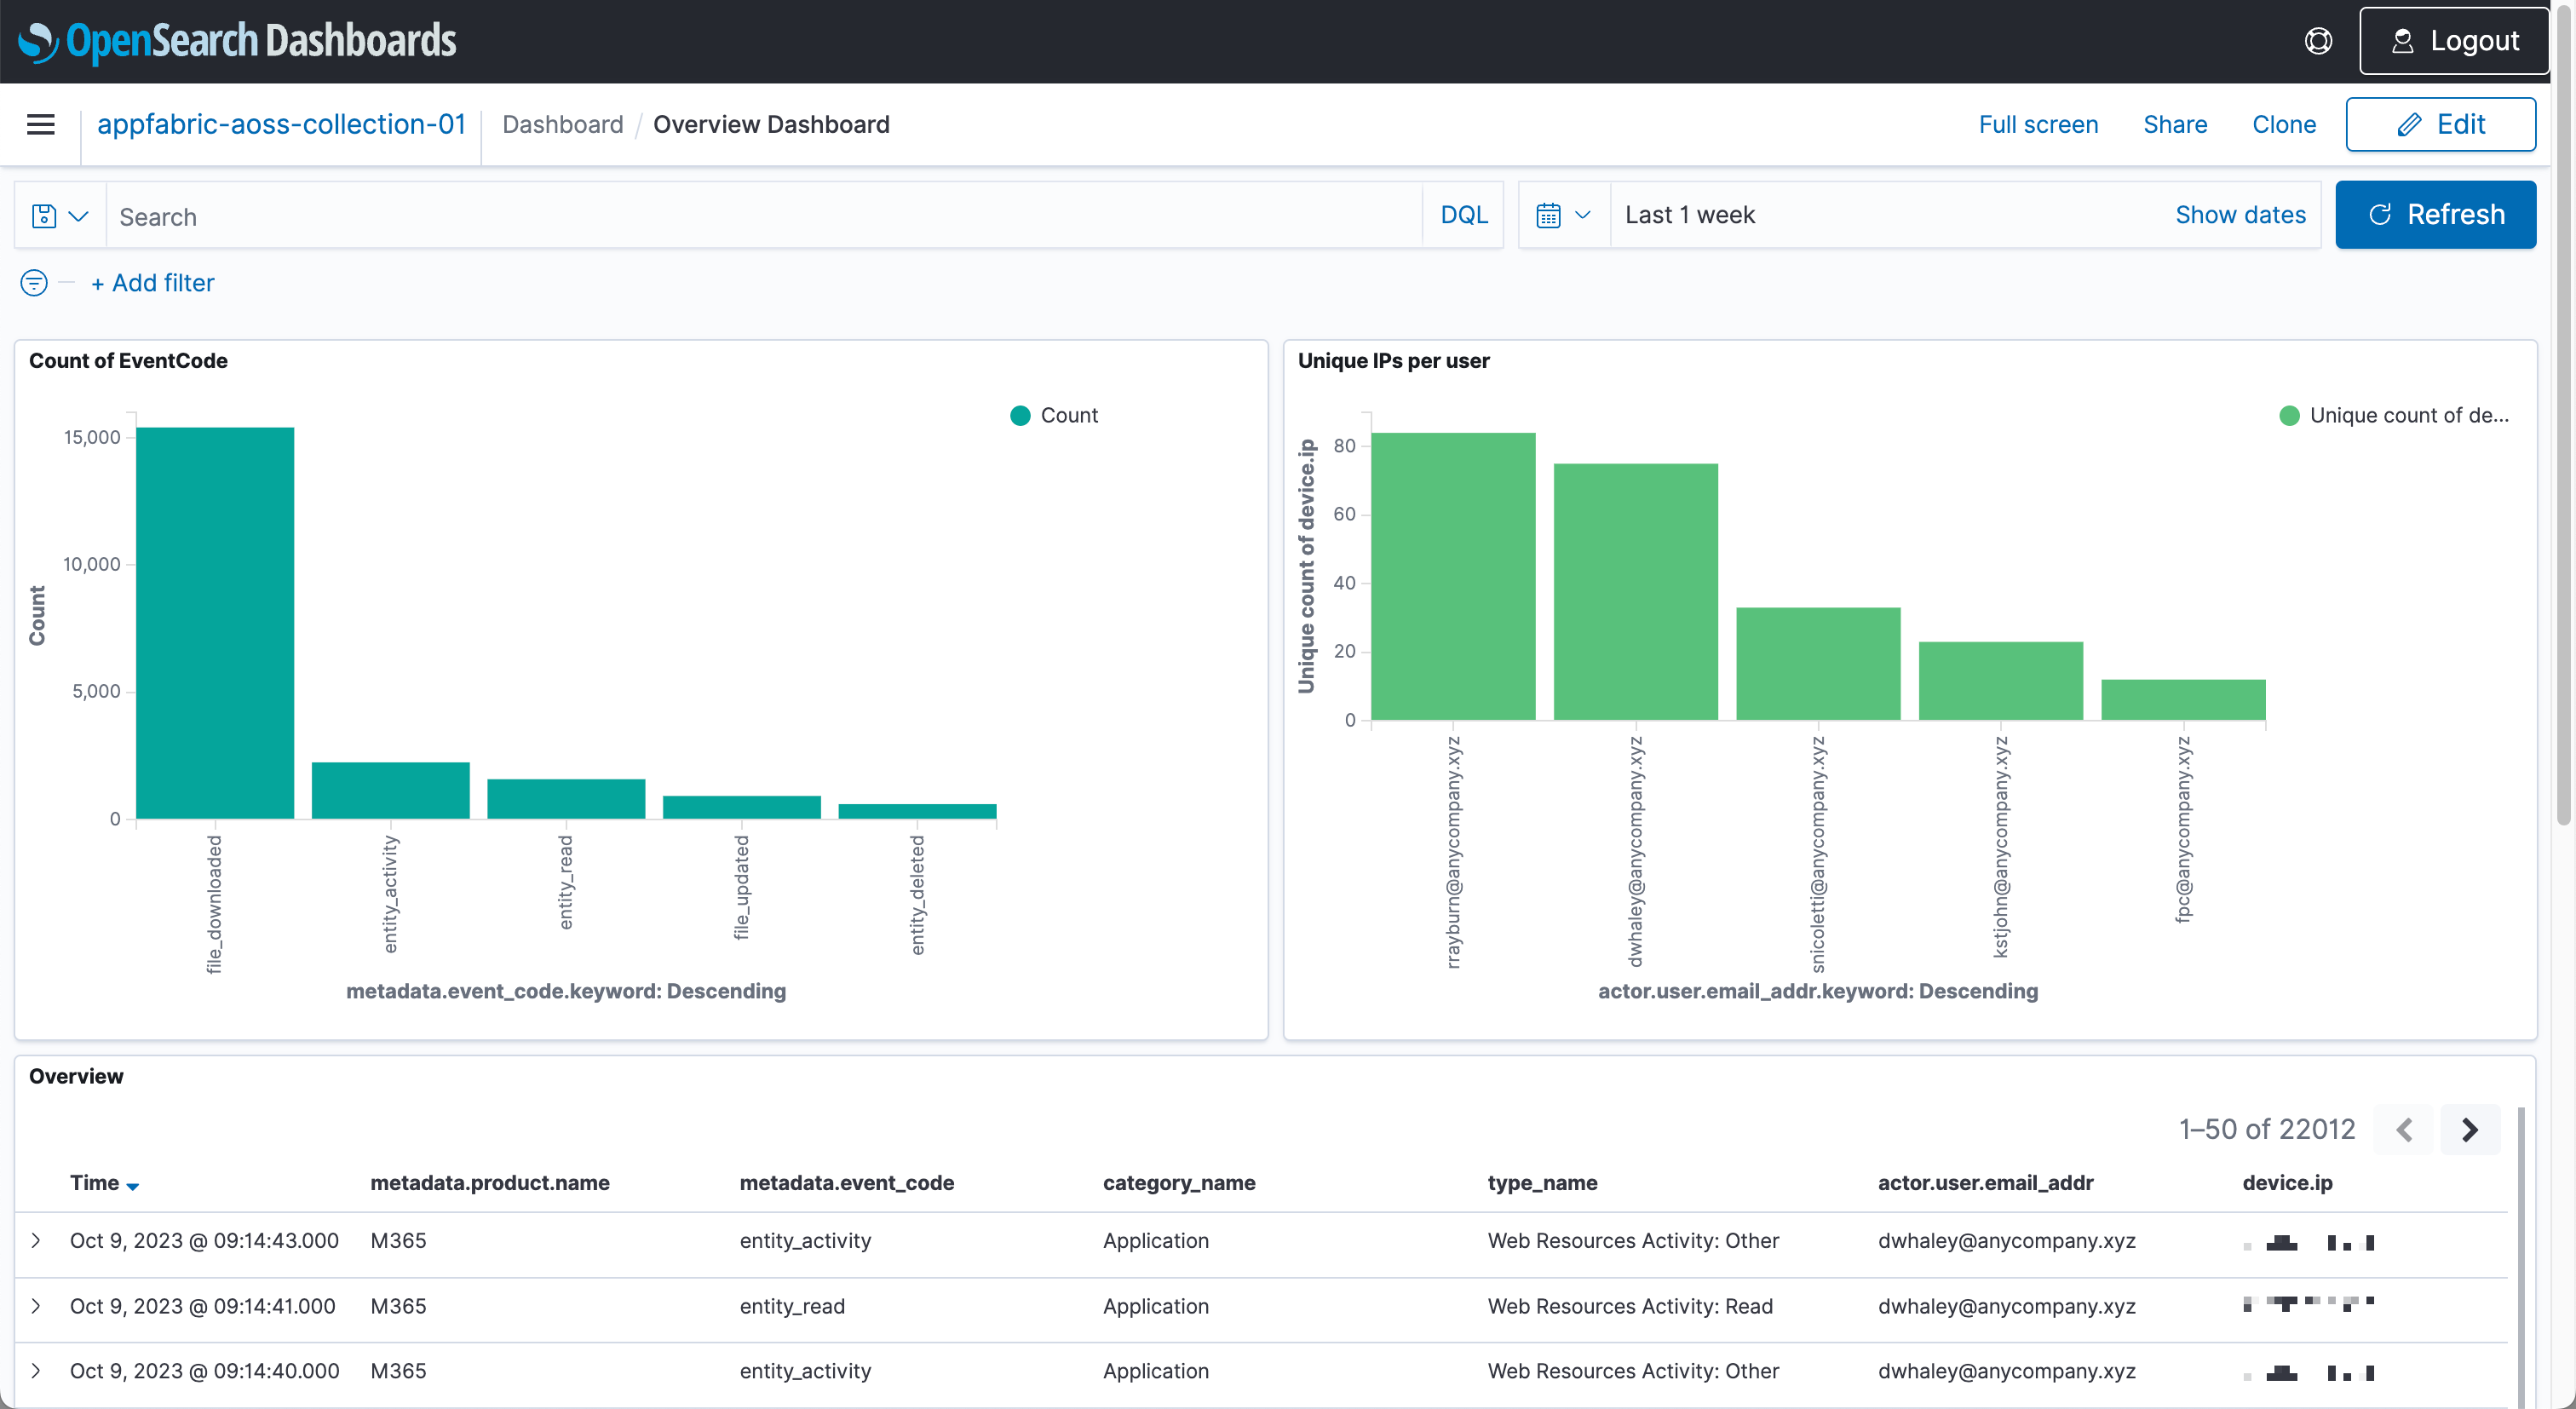Open Full screen mode
The width and height of the screenshot is (2576, 1409).
pyautogui.click(x=2037, y=124)
